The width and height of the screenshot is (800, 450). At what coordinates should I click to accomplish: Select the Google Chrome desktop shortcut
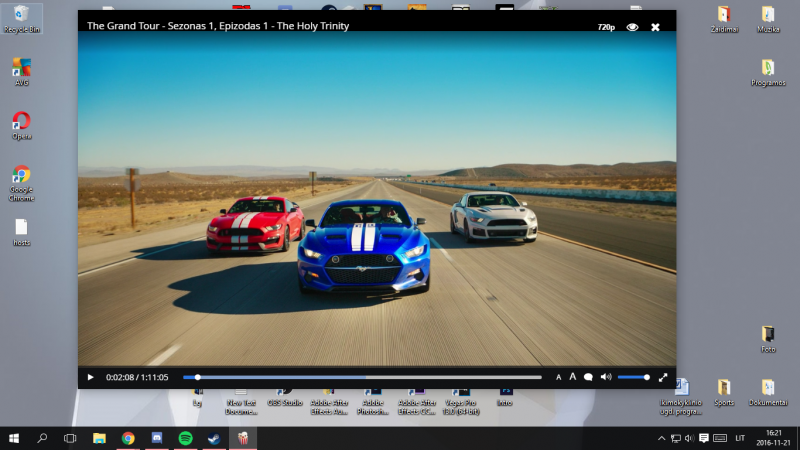(x=21, y=183)
